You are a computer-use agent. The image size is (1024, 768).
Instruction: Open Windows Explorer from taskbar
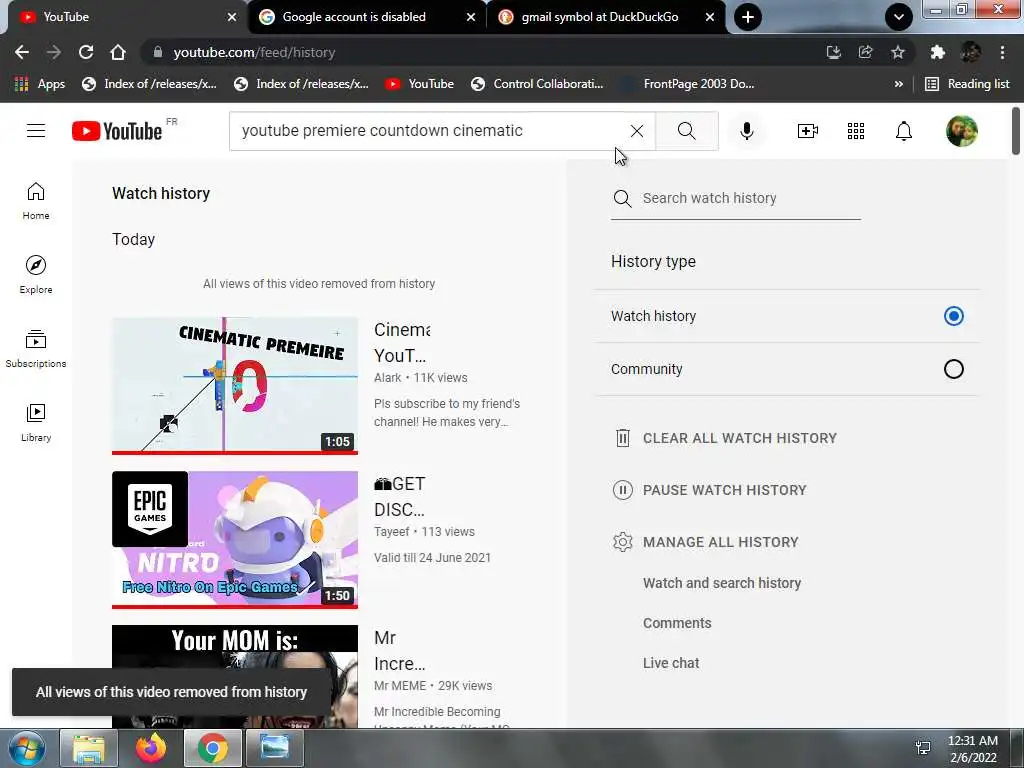[x=89, y=748]
